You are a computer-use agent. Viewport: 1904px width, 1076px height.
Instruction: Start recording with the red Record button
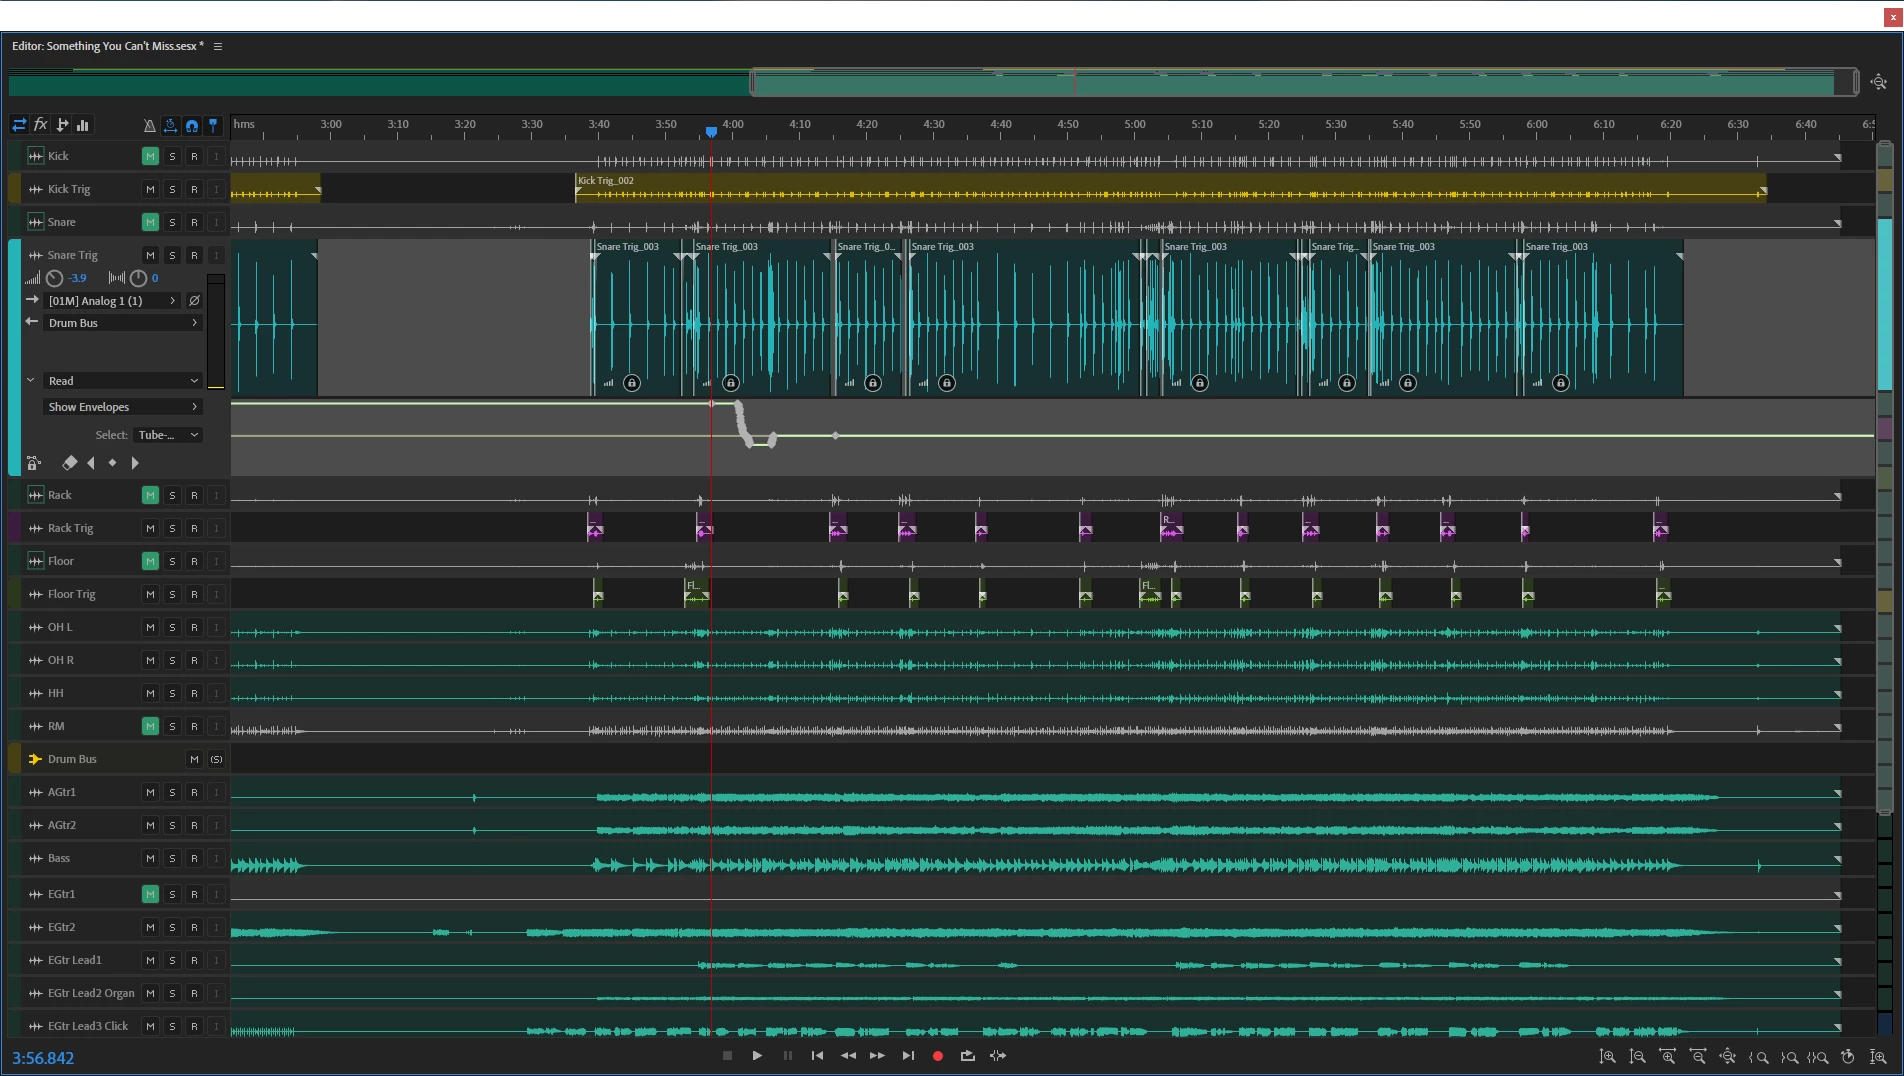(938, 1056)
